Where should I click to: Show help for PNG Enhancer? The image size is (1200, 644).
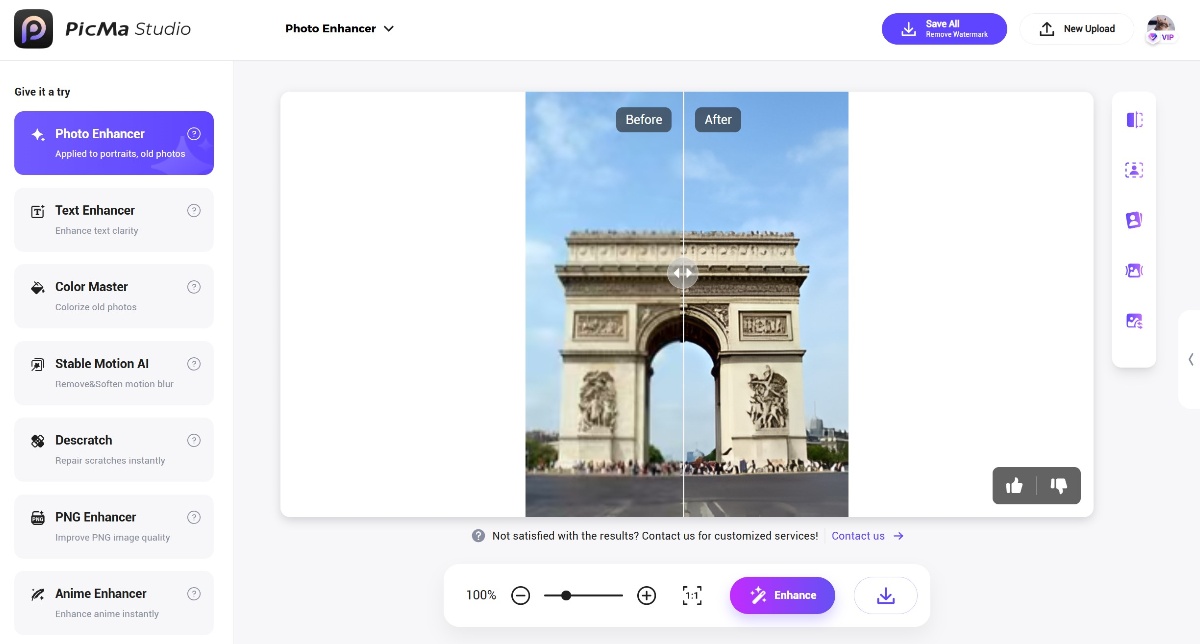click(x=194, y=517)
